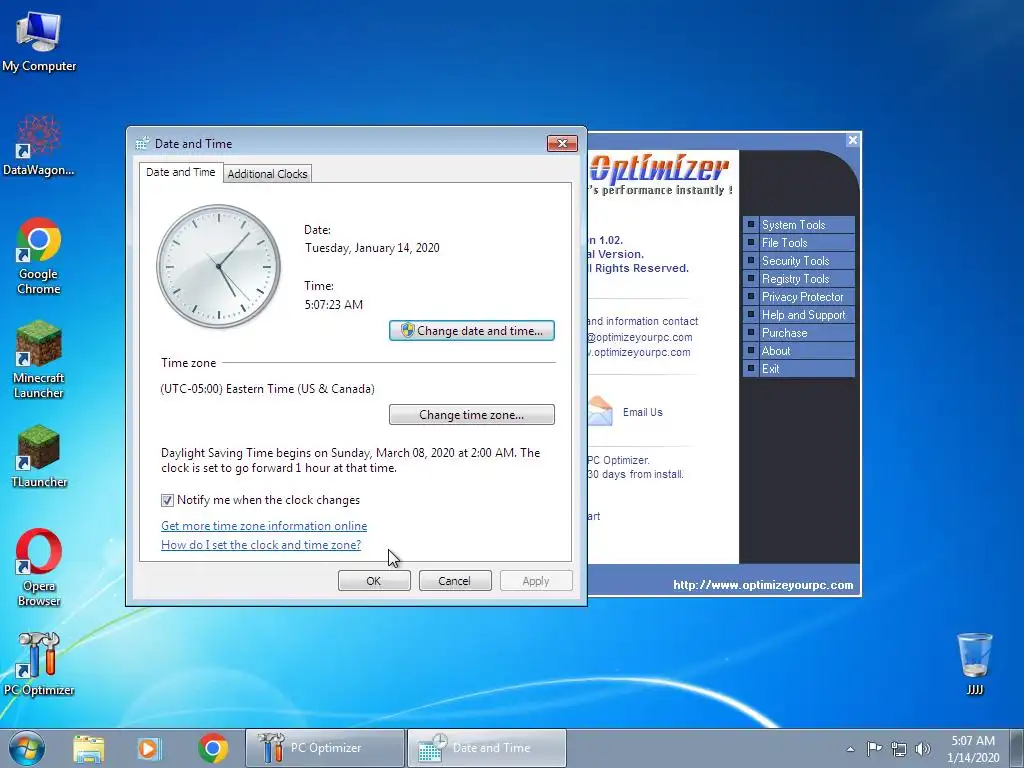The width and height of the screenshot is (1024, 768).
Task: Click the Tuesday, January 14, 2020 date text
Action: [x=372, y=248]
